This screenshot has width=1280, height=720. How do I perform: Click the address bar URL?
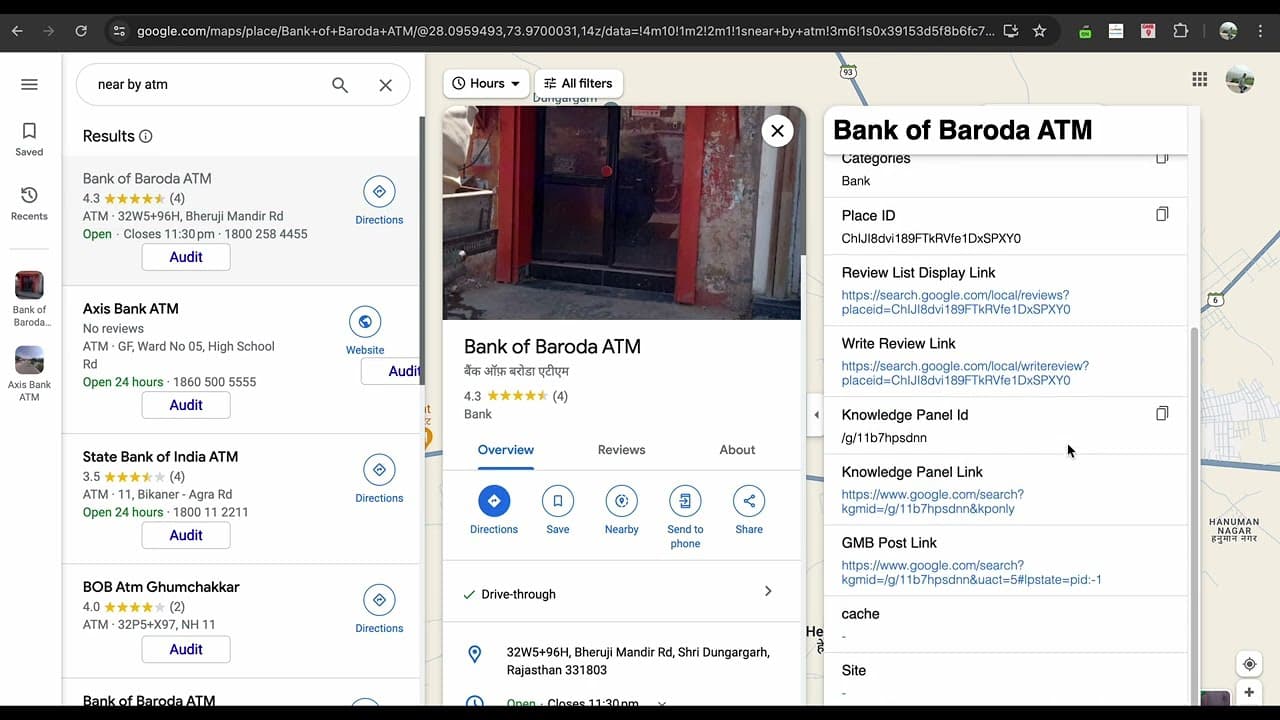click(566, 31)
